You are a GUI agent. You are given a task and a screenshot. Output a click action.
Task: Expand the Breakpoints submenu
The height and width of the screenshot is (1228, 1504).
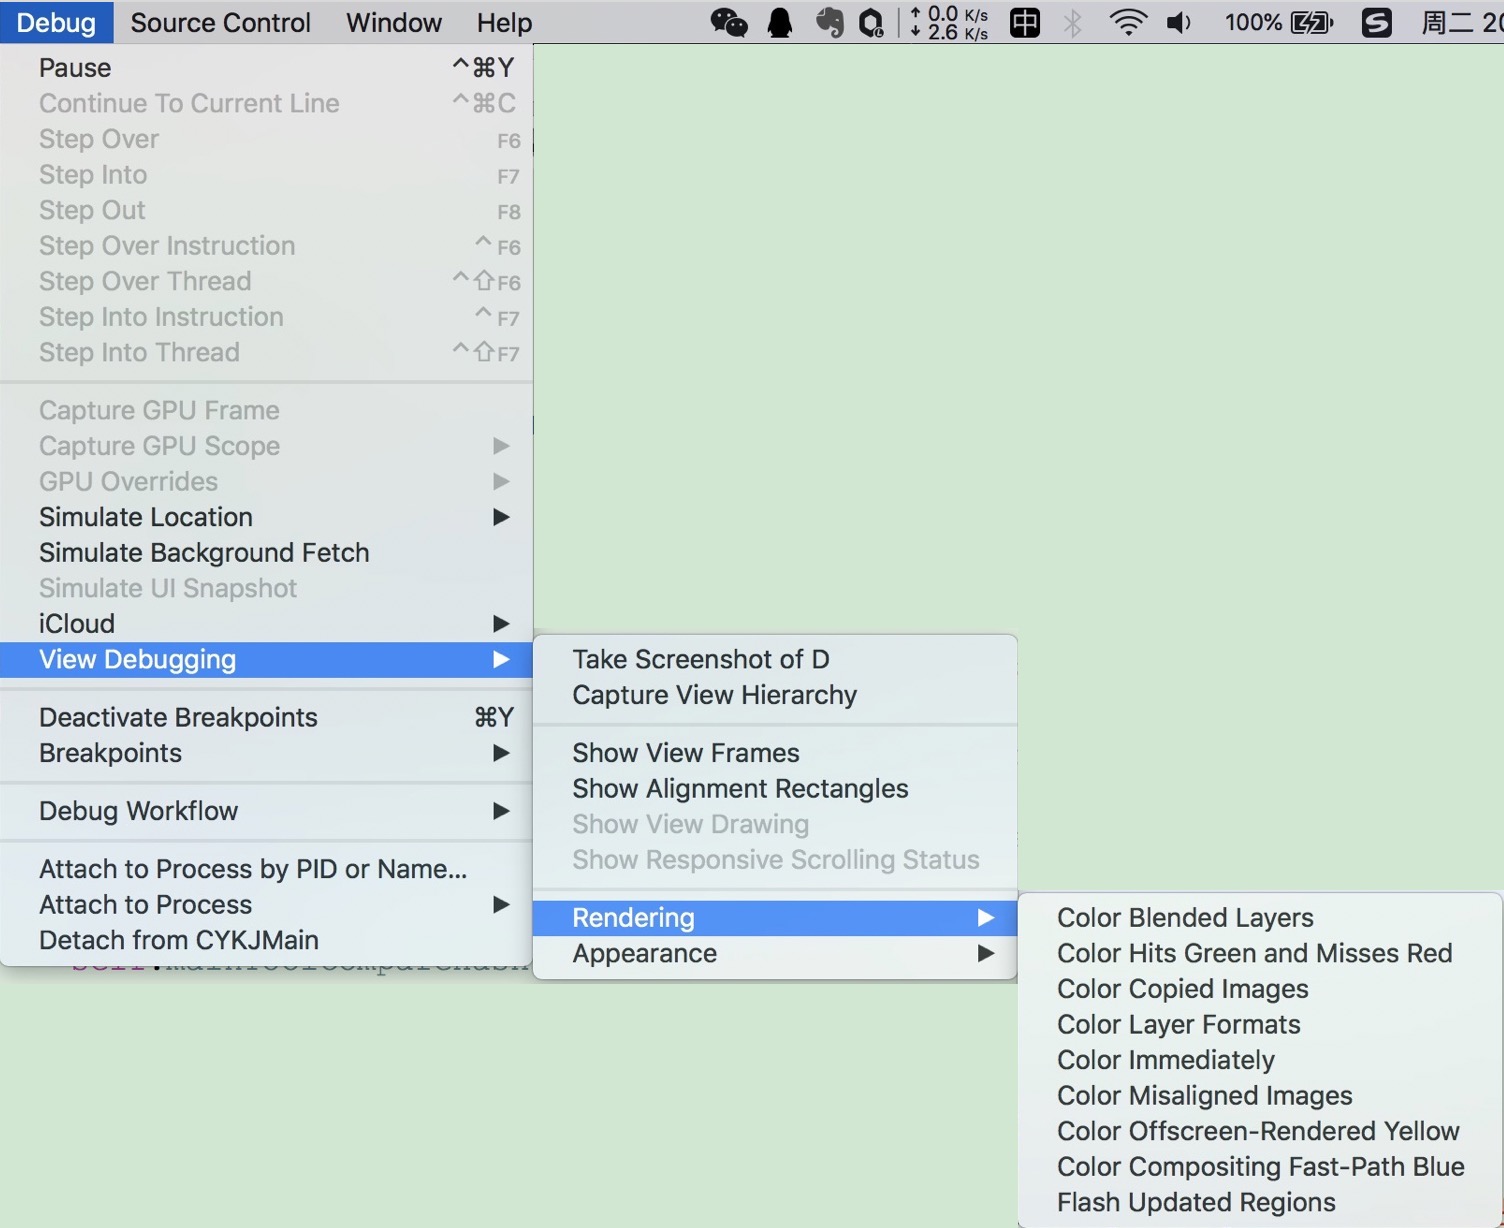[x=267, y=753]
